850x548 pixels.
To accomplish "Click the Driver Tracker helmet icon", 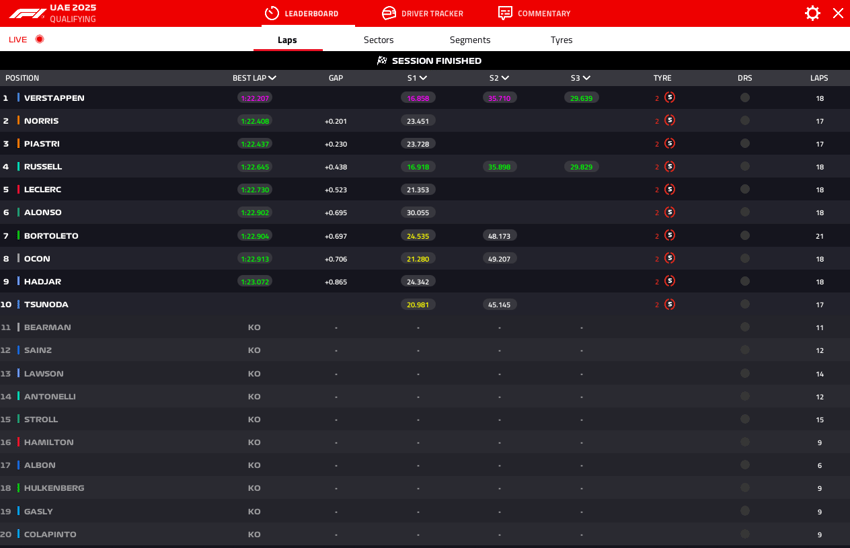I will 389,13.
